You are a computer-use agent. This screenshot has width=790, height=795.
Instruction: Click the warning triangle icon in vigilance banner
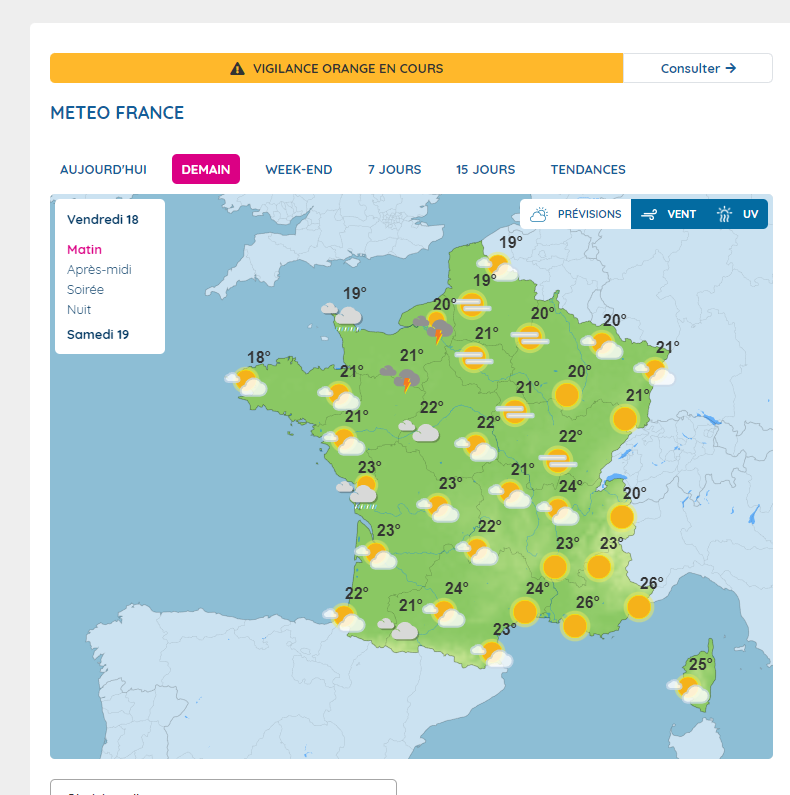pos(237,68)
